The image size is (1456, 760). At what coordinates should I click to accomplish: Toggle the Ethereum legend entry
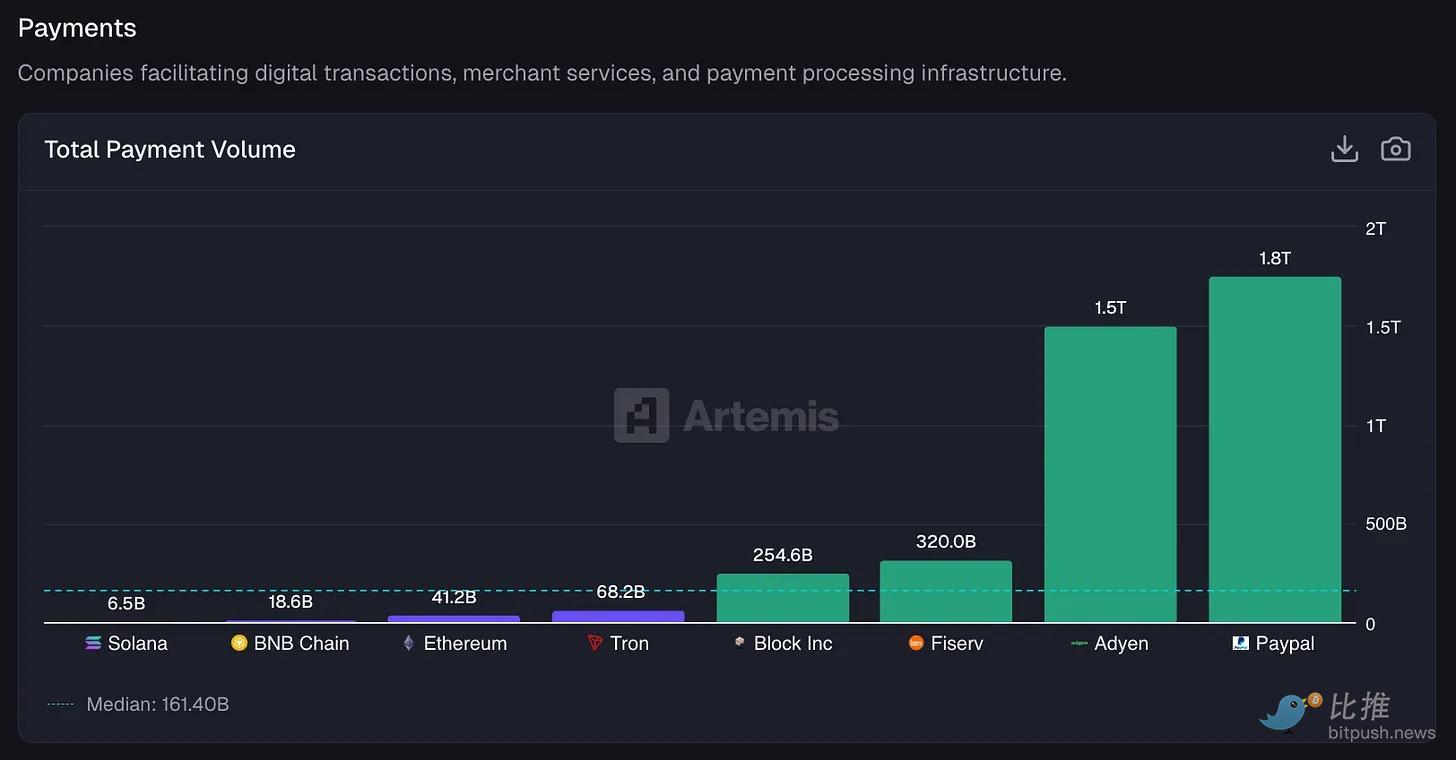[x=455, y=643]
